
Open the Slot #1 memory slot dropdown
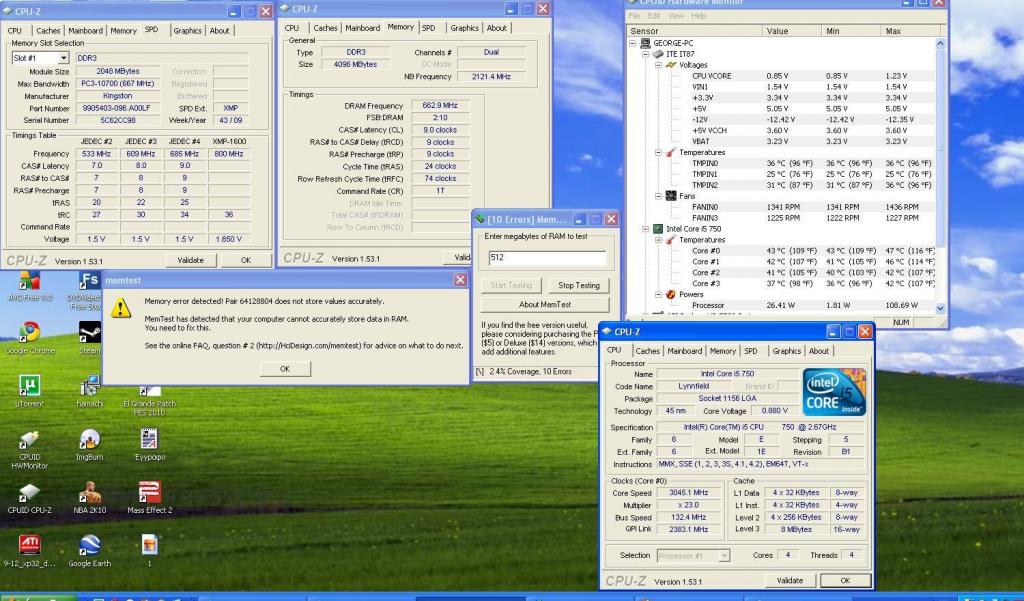[63, 58]
